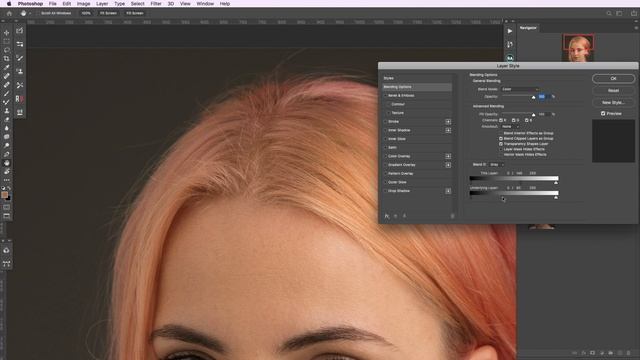Viewport: 640px width, 360px height.
Task: Enable the Outer Glow checkbox
Action: 385,182
